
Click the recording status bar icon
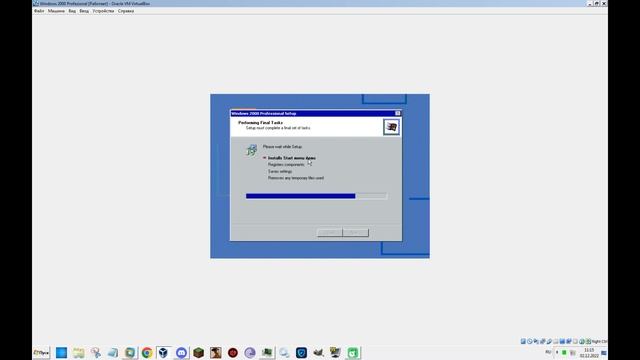point(569,341)
